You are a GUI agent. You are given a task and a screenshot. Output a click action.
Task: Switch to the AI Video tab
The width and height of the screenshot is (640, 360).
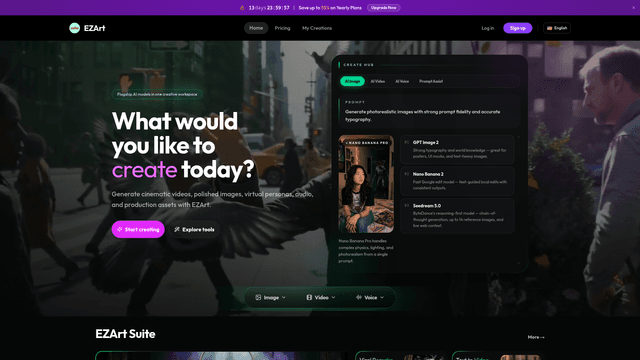(x=378, y=81)
